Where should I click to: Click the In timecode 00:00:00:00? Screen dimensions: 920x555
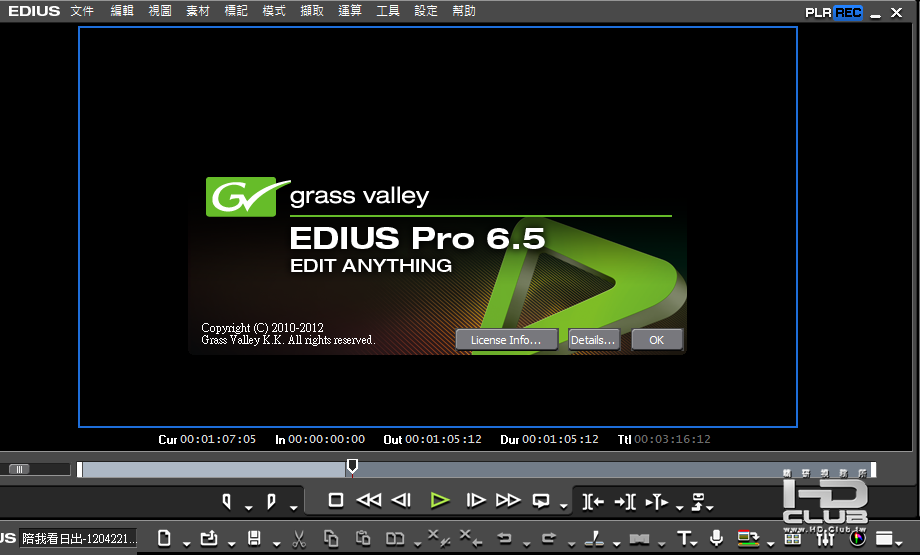pos(326,439)
